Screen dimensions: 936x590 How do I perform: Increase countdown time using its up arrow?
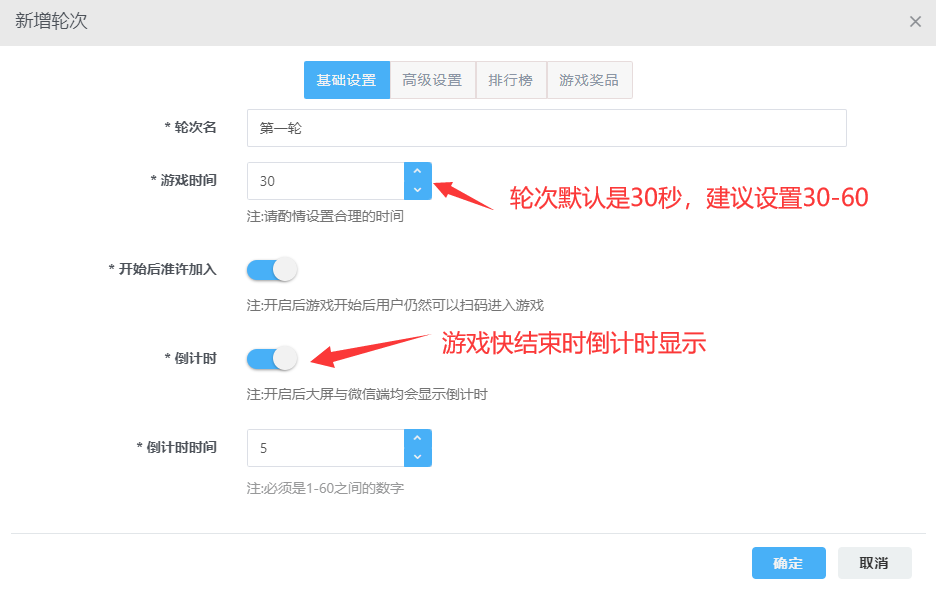tap(419, 439)
